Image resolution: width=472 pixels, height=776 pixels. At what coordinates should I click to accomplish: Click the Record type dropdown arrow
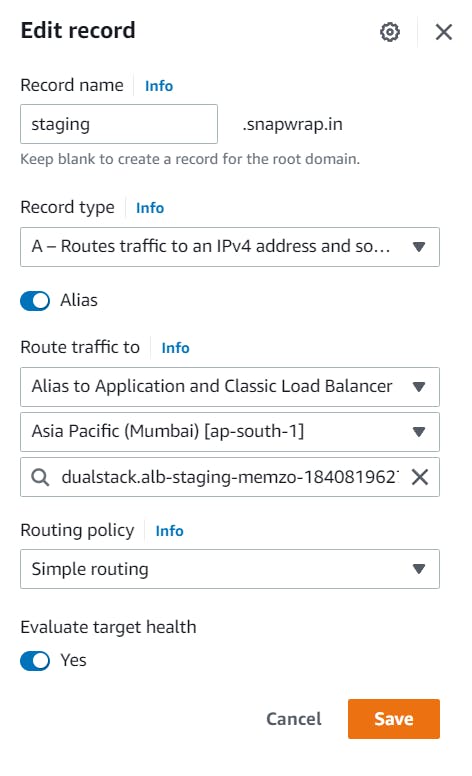[x=419, y=246]
